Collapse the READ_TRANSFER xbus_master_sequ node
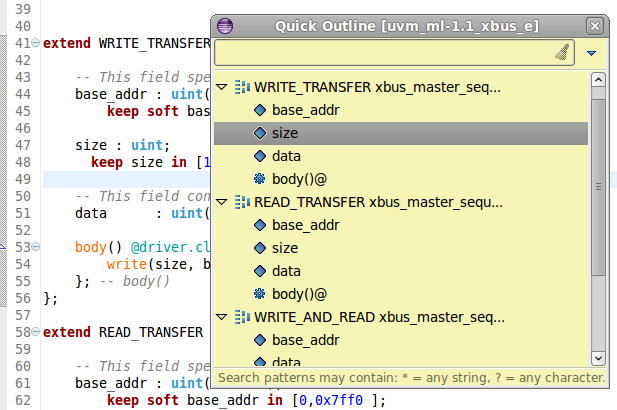The height and width of the screenshot is (410, 617). [222, 202]
